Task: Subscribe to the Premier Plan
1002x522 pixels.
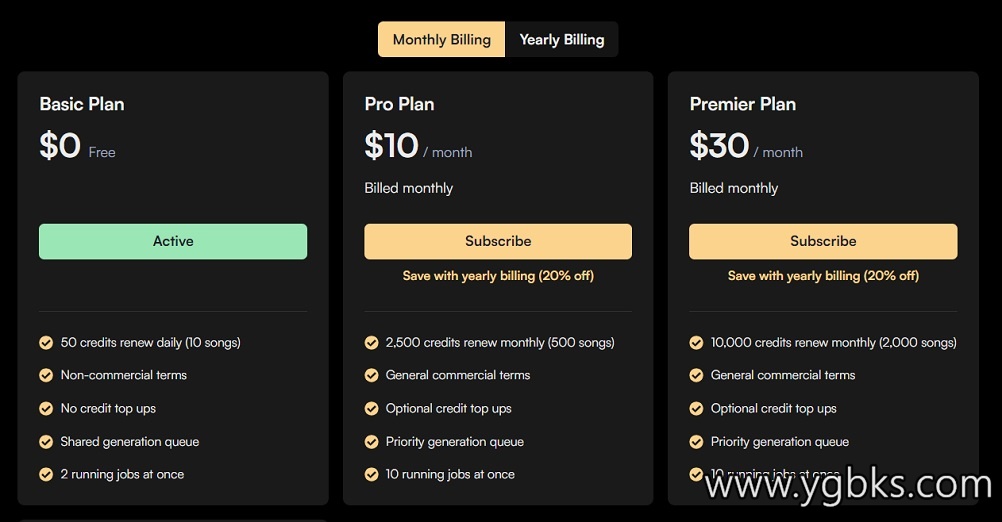Action: pos(823,242)
